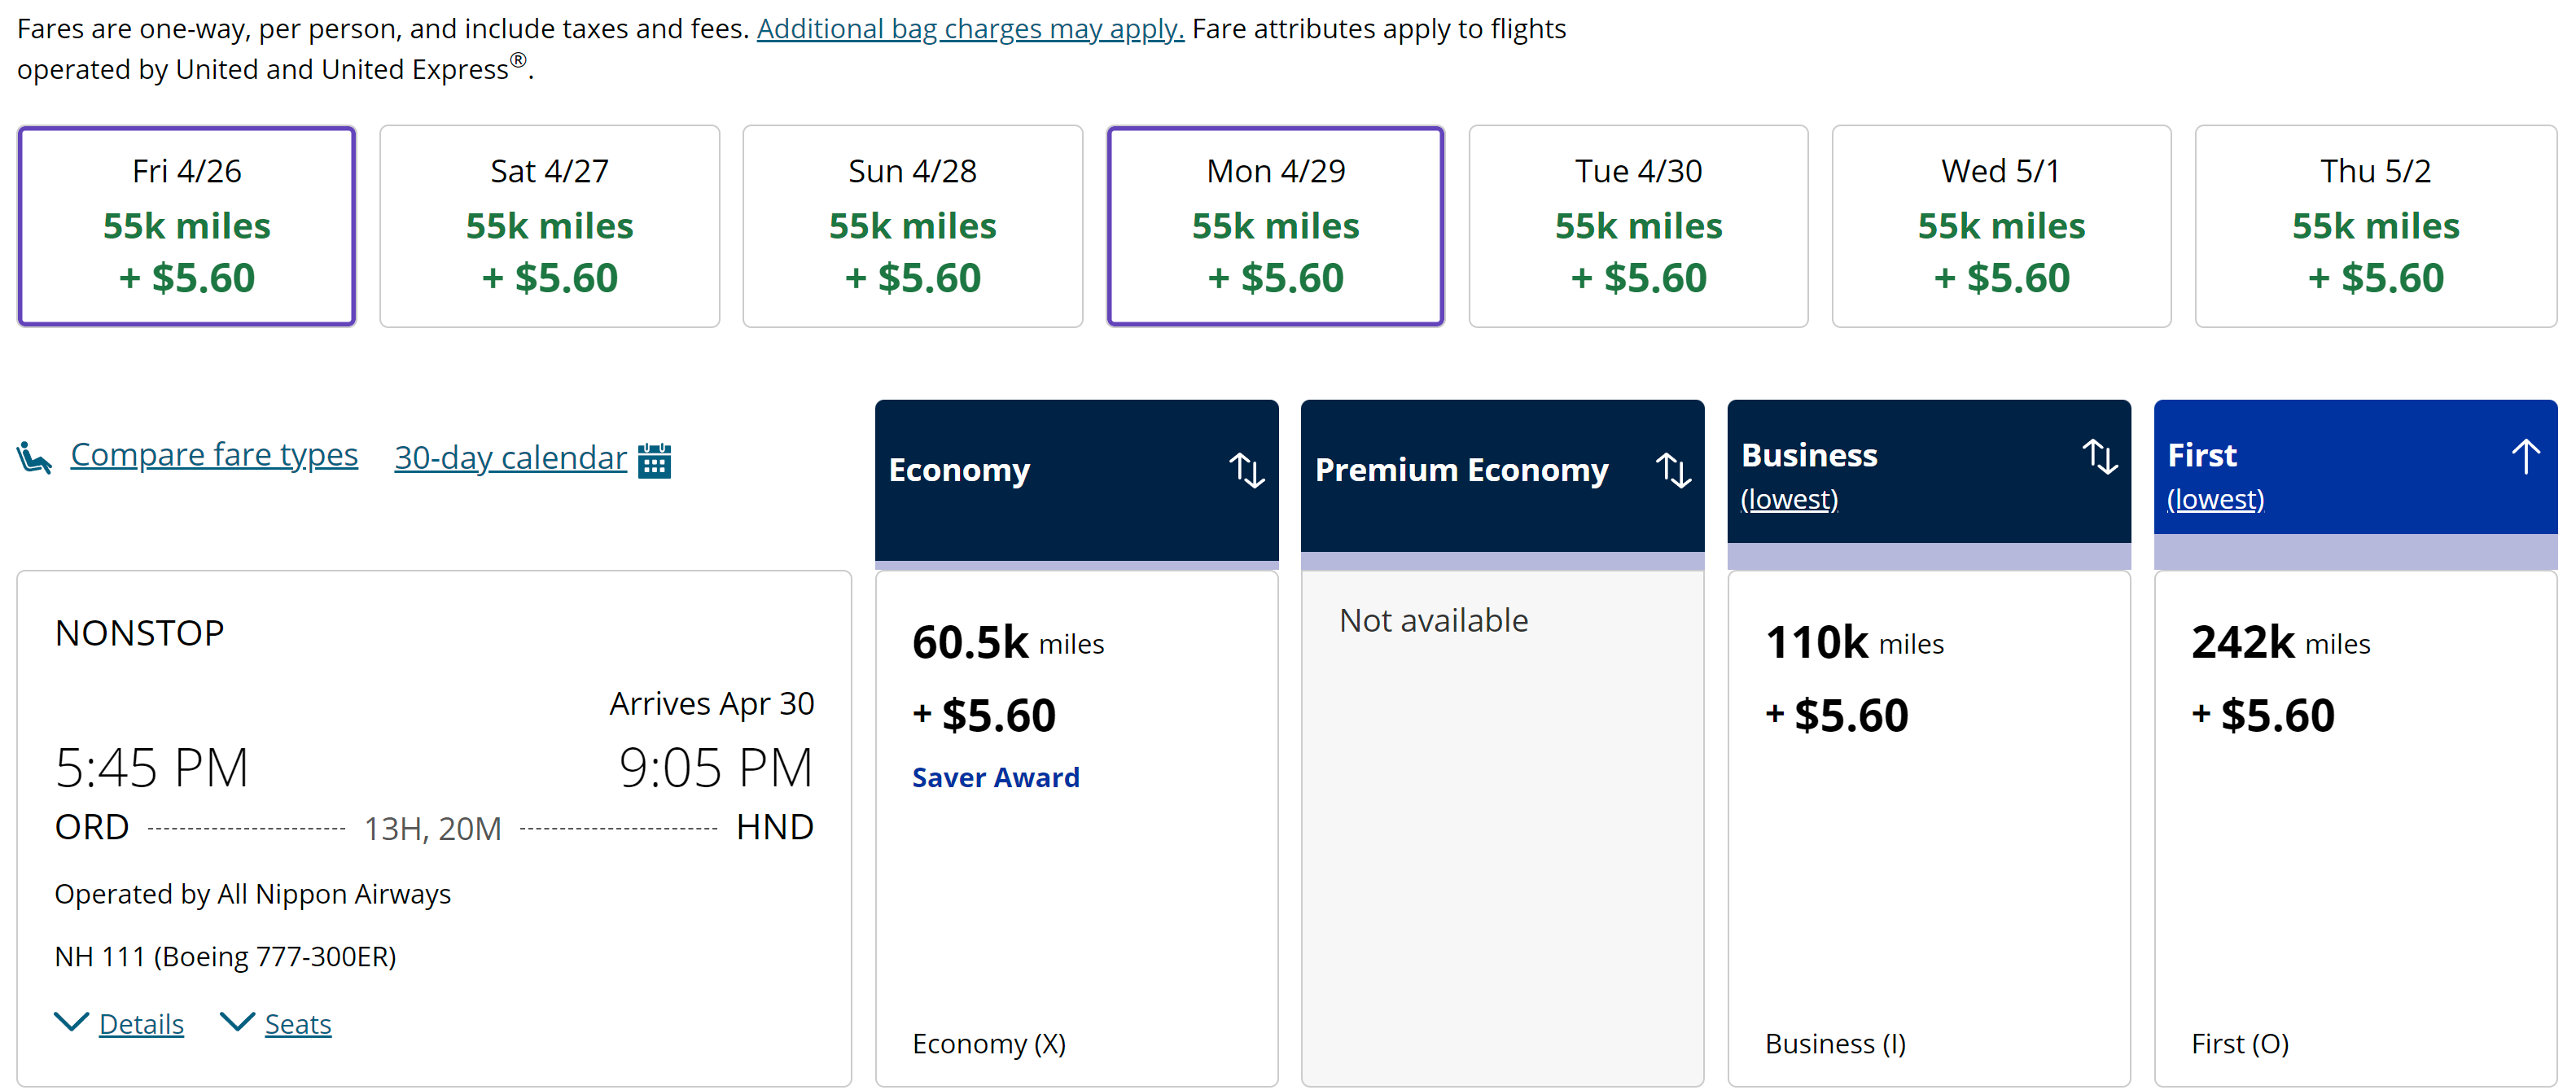This screenshot has height=1090, width=2576.
Task: Click the calendar icon next to 30-day calendar
Action: (x=654, y=461)
